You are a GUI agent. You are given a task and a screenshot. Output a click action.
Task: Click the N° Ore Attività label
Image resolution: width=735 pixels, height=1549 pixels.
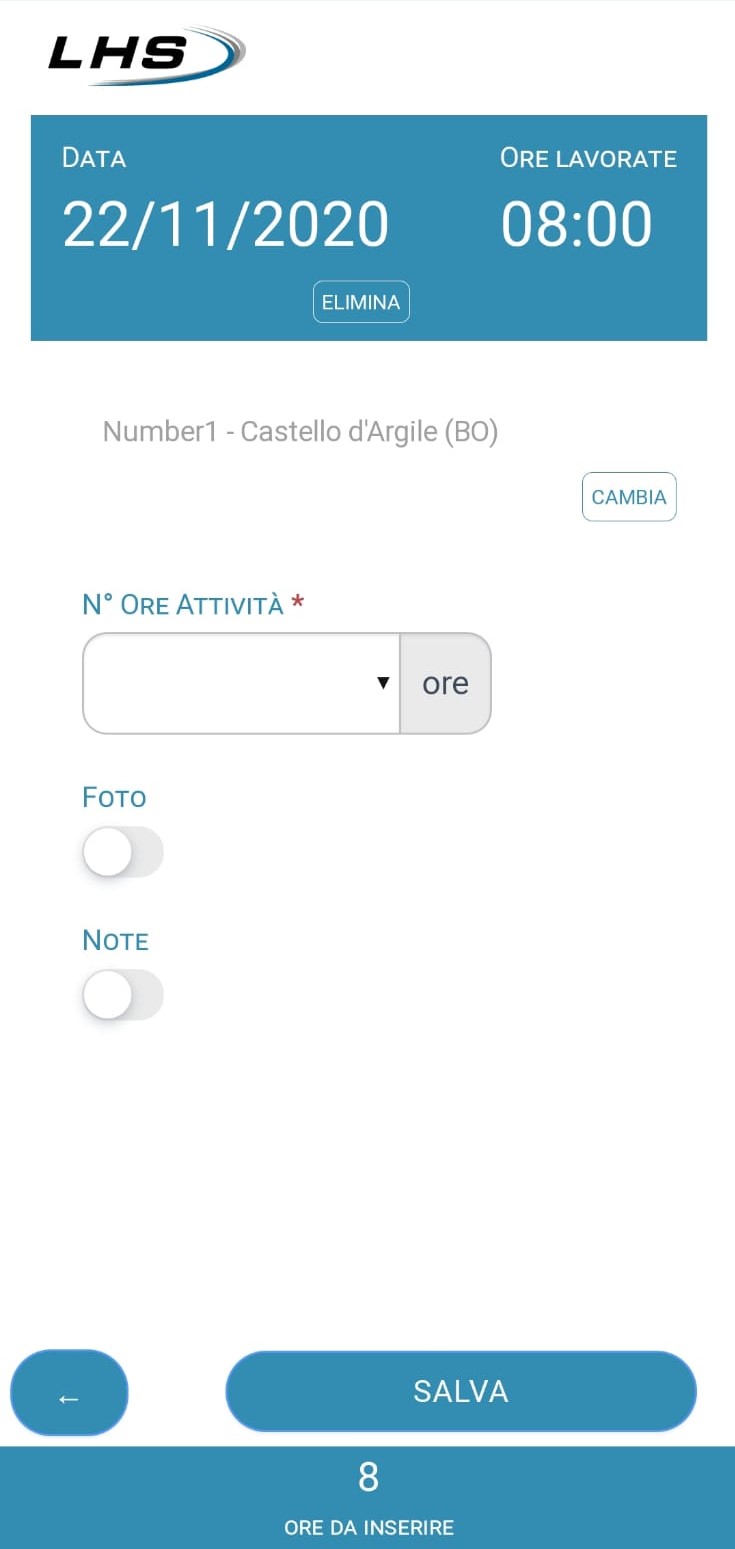[x=183, y=605]
